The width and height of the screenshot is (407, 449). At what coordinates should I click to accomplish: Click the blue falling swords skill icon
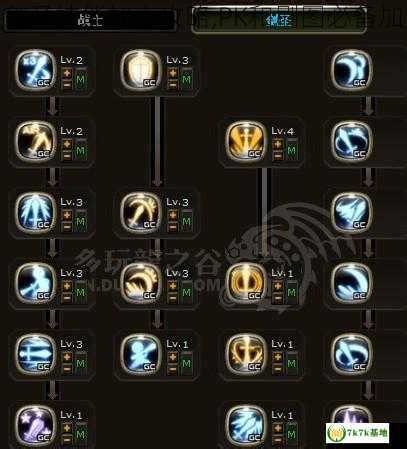[35, 213]
